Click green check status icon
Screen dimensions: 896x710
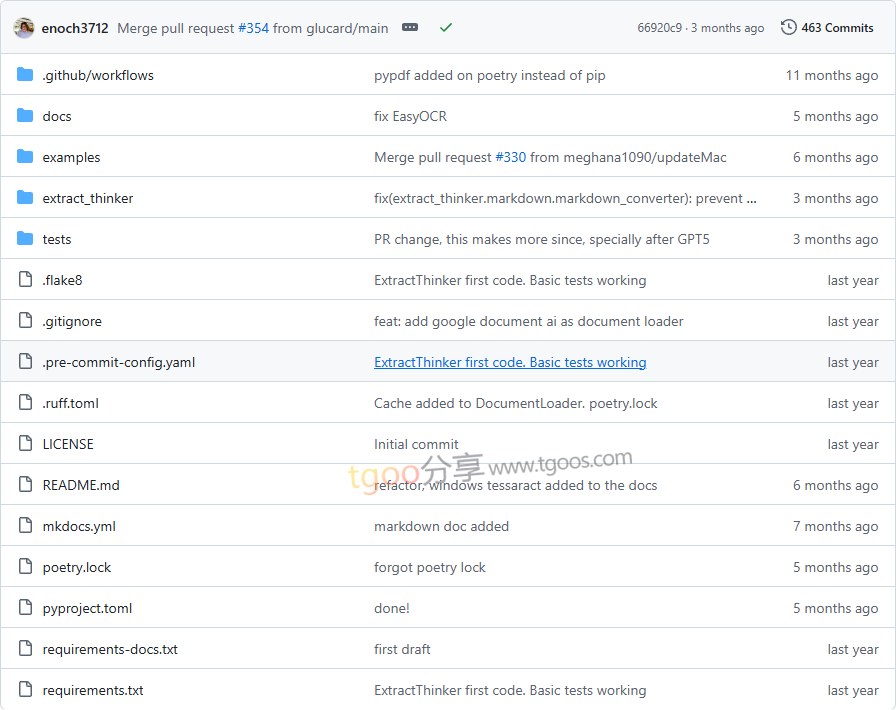pos(446,28)
